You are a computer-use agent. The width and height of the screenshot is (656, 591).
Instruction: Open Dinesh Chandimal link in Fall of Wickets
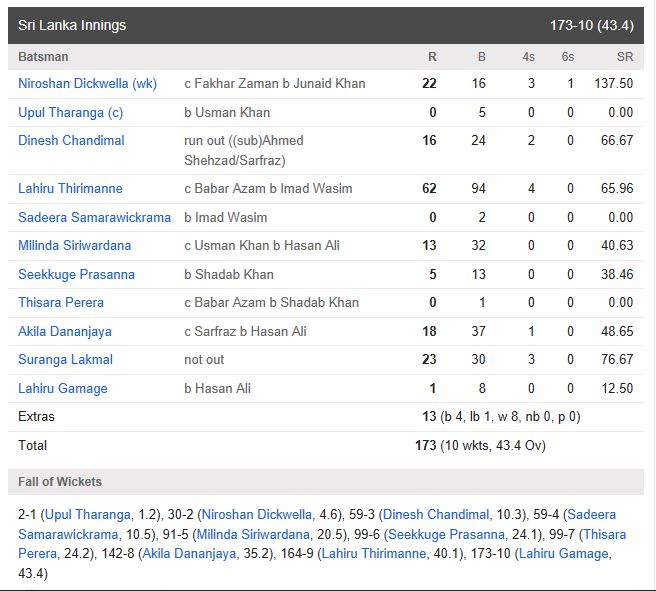pos(436,514)
